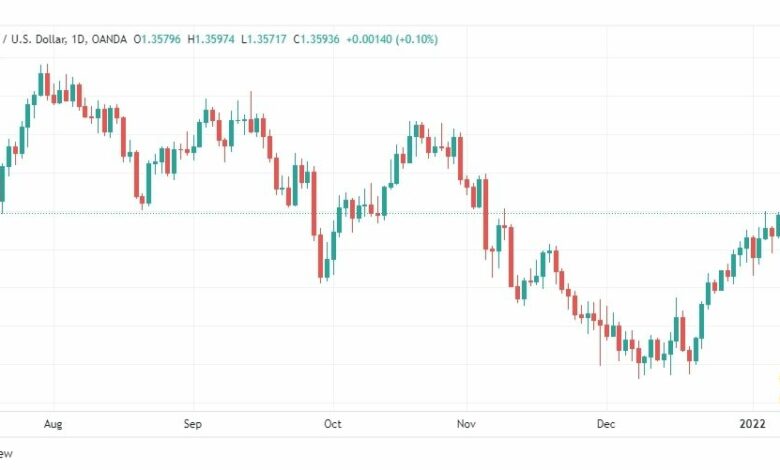Select the Close value 1.35936 in the legend
The image size is (780, 470).
pyautogui.click(x=319, y=39)
